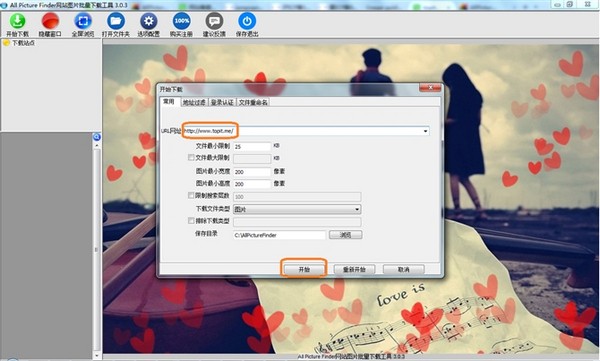
Task: Click the 重新开始 restart button
Action: click(x=354, y=270)
